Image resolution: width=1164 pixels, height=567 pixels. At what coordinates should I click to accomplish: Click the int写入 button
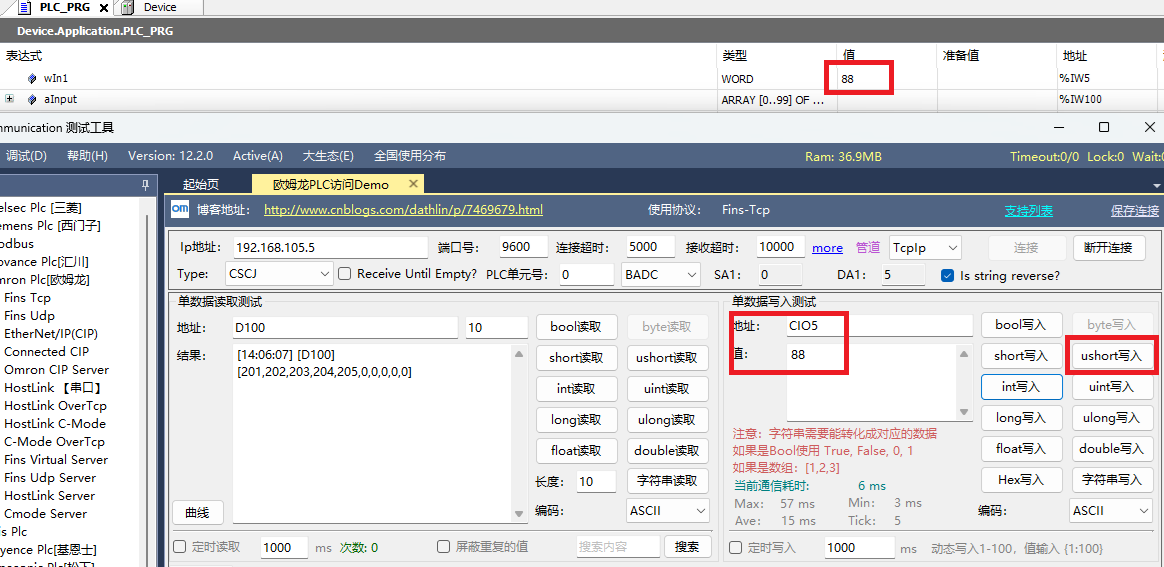[x=1021, y=387]
